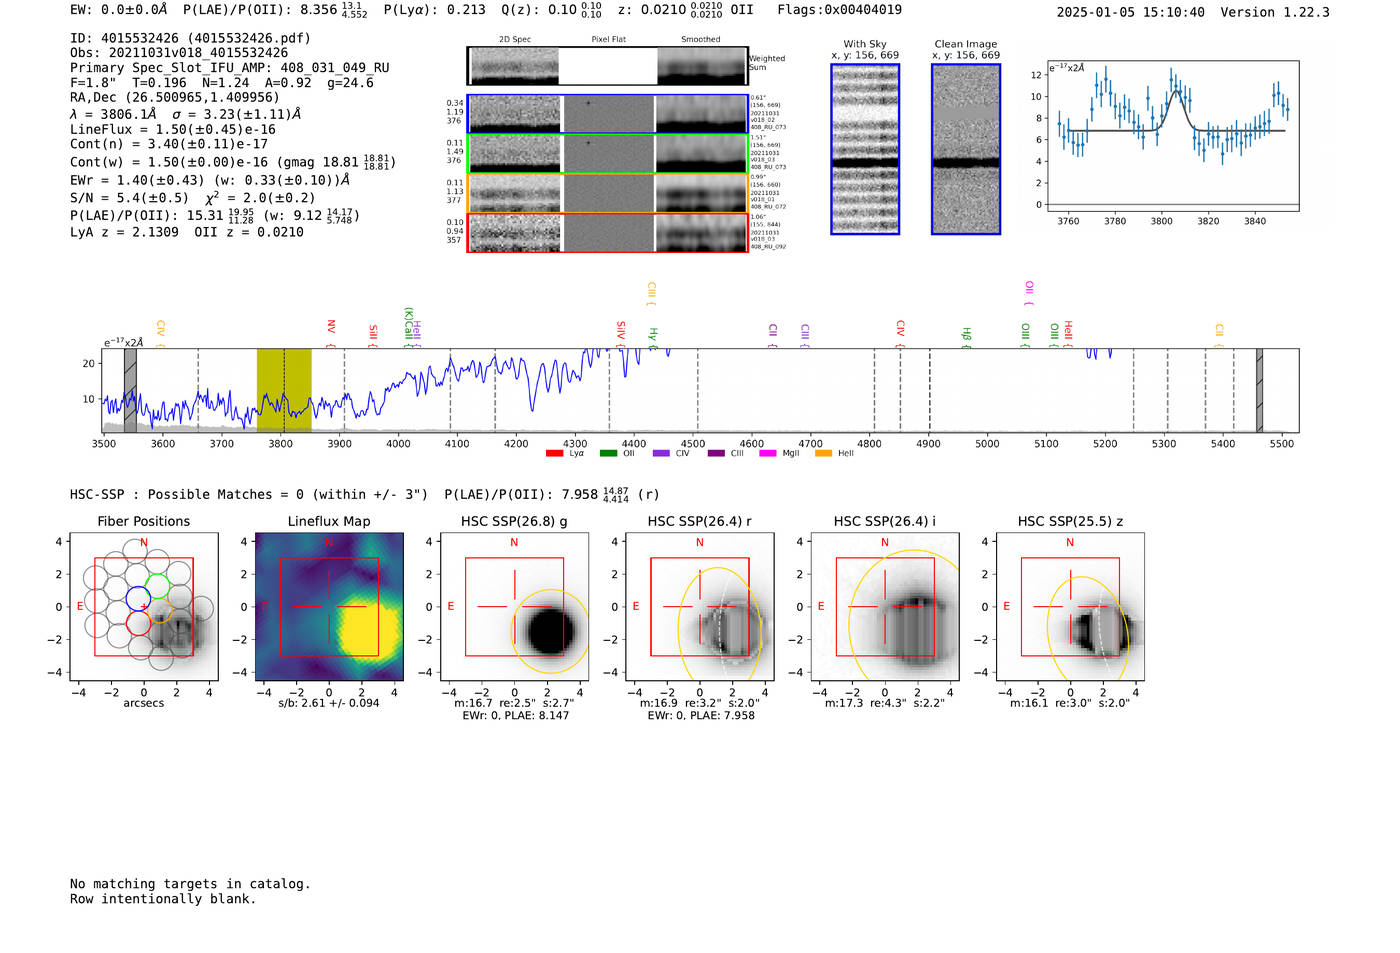Select the 'Flags:0x00404019' text

(839, 10)
